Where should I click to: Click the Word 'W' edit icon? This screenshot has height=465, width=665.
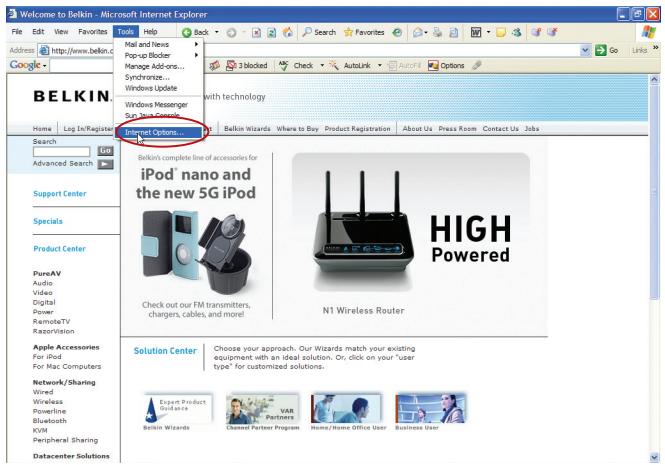coord(476,32)
